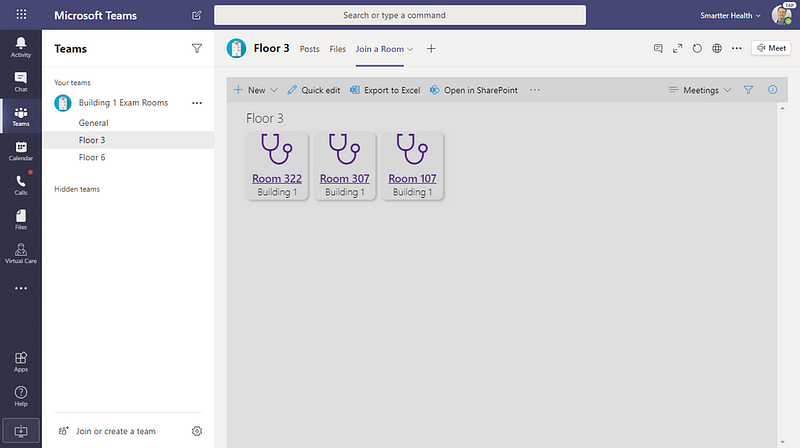Screen dimensions: 800x448
Task: Select the Building 1 Exam Rooms team
Action: coord(123,103)
